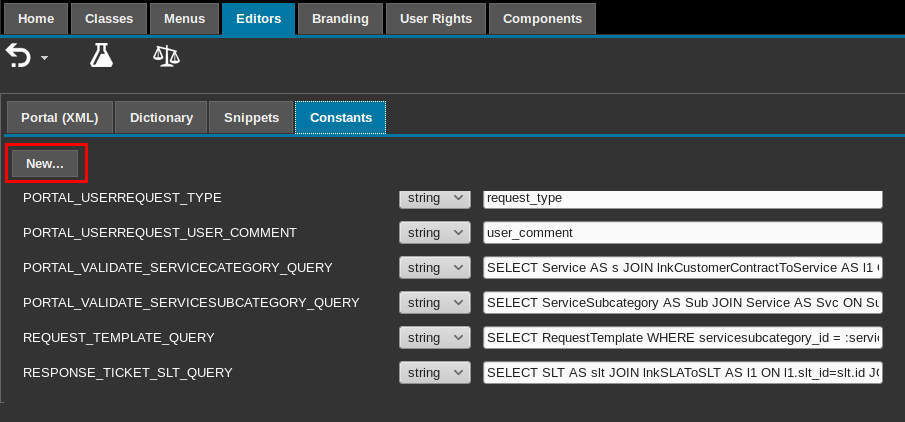This screenshot has width=905, height=422.
Task: Click the user_comment value field
Action: (x=682, y=233)
